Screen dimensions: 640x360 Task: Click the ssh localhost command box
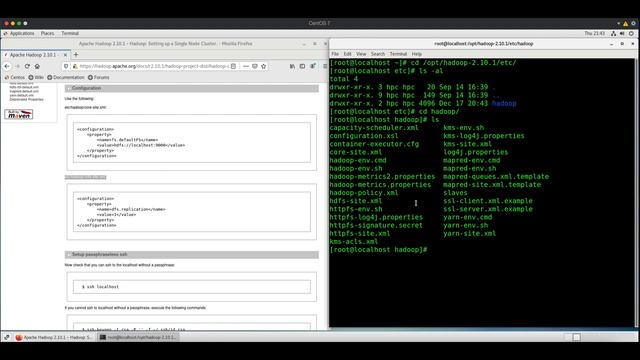click(191, 287)
